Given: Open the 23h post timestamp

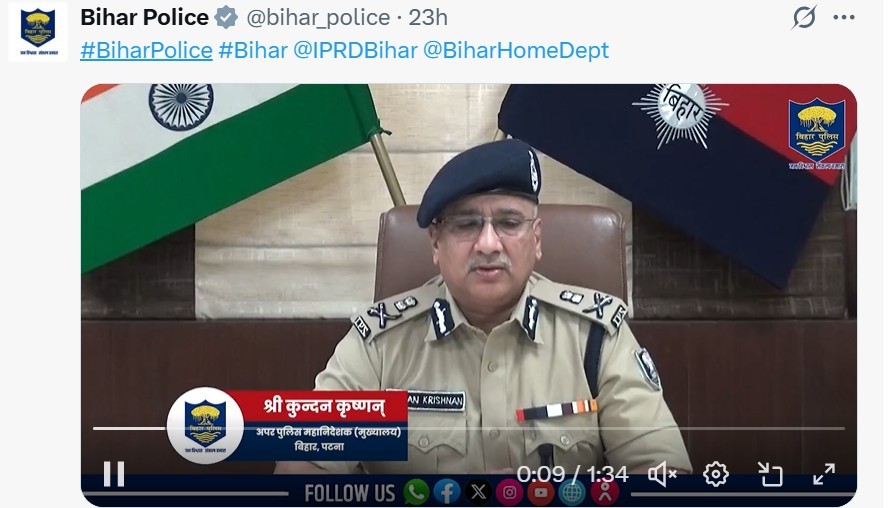Looking at the screenshot, I should click(x=428, y=18).
